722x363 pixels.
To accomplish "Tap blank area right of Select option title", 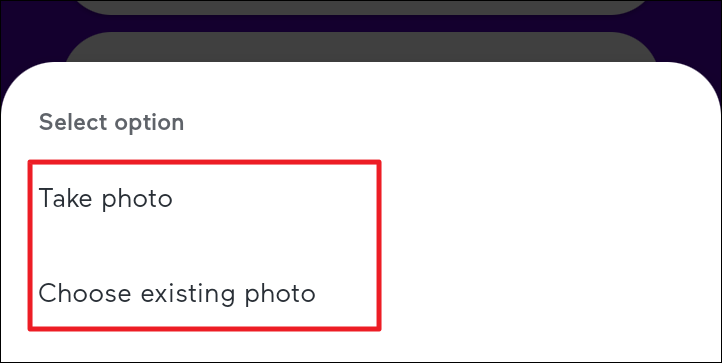I will 437,123.
